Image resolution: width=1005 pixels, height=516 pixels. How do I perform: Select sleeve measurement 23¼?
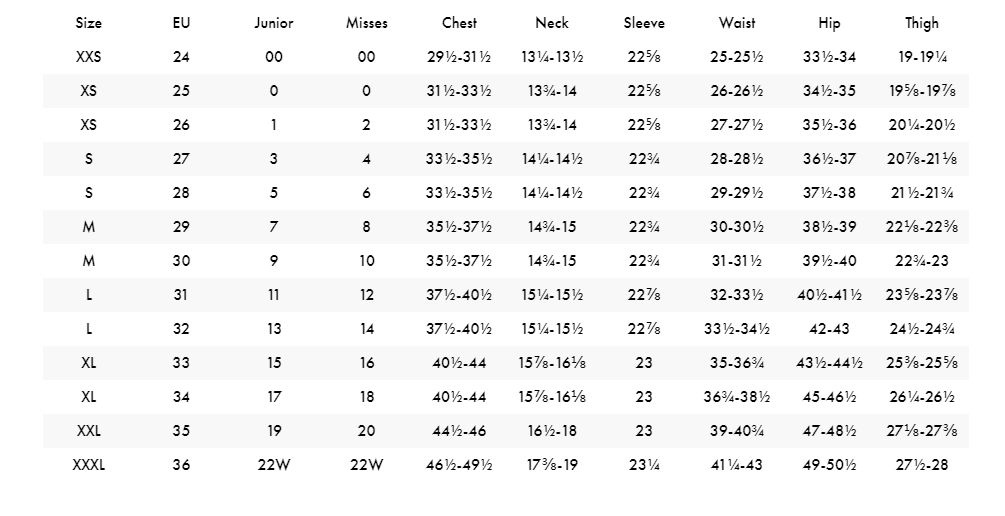click(644, 465)
